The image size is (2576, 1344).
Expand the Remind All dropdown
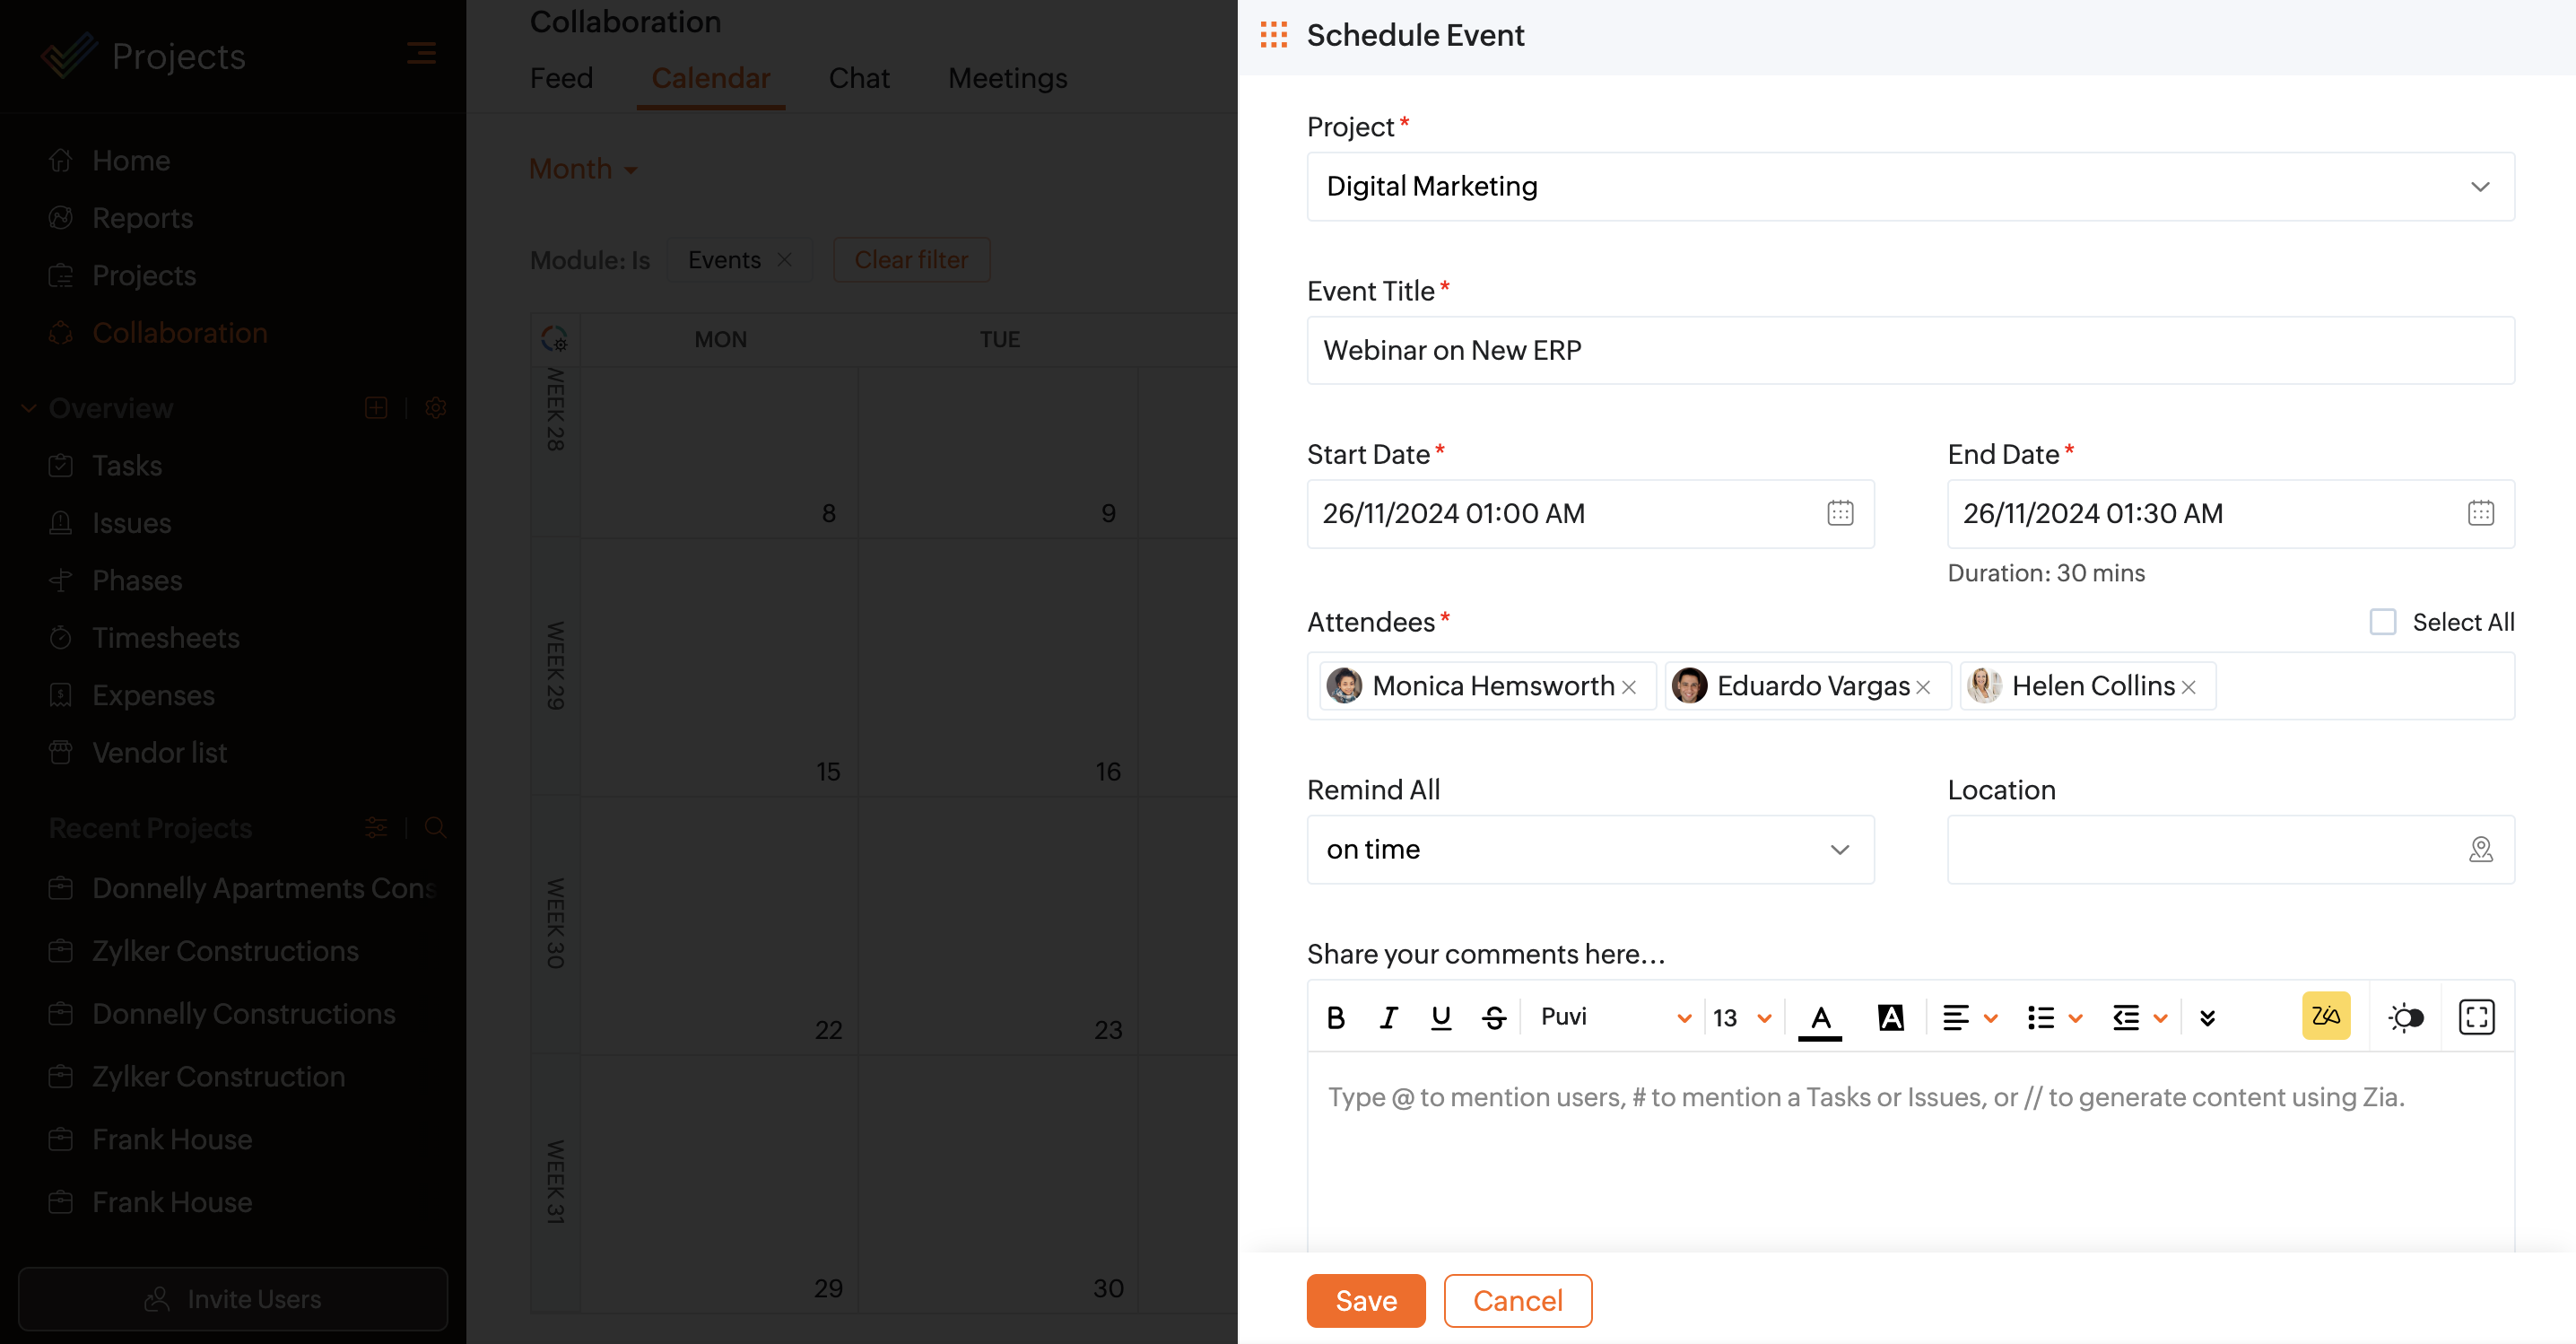1589,849
